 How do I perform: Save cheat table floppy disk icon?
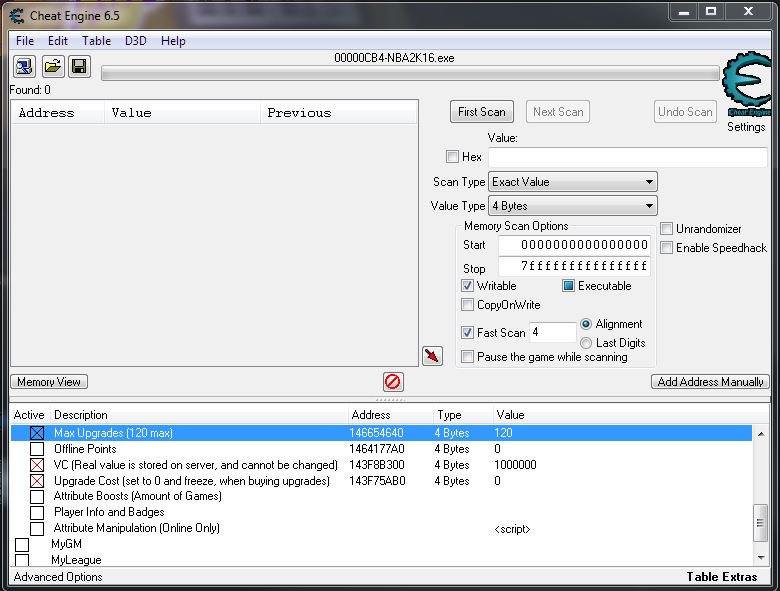click(x=79, y=66)
